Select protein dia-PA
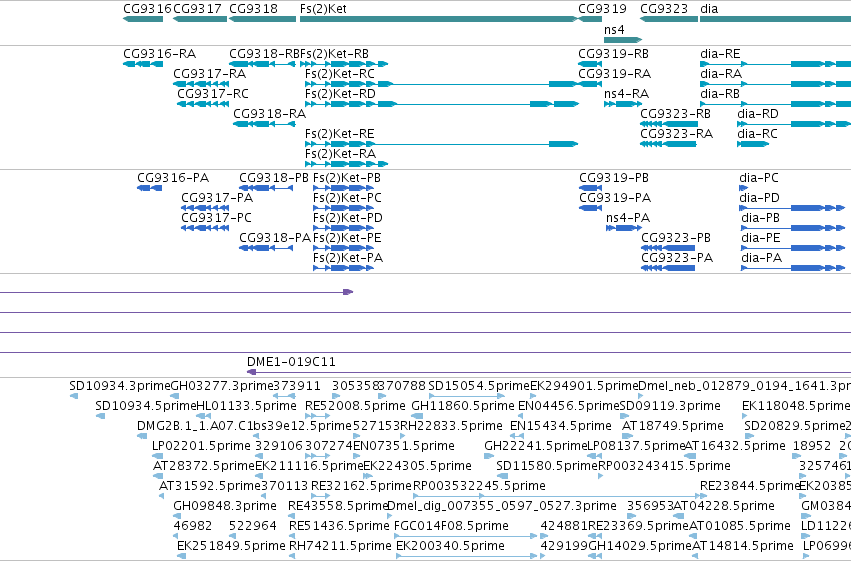This screenshot has height=561, width=851. 793,269
